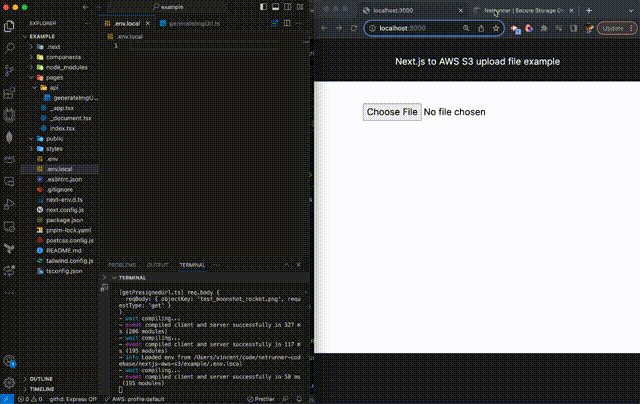Close the terminal panel

pyautogui.click(x=299, y=265)
